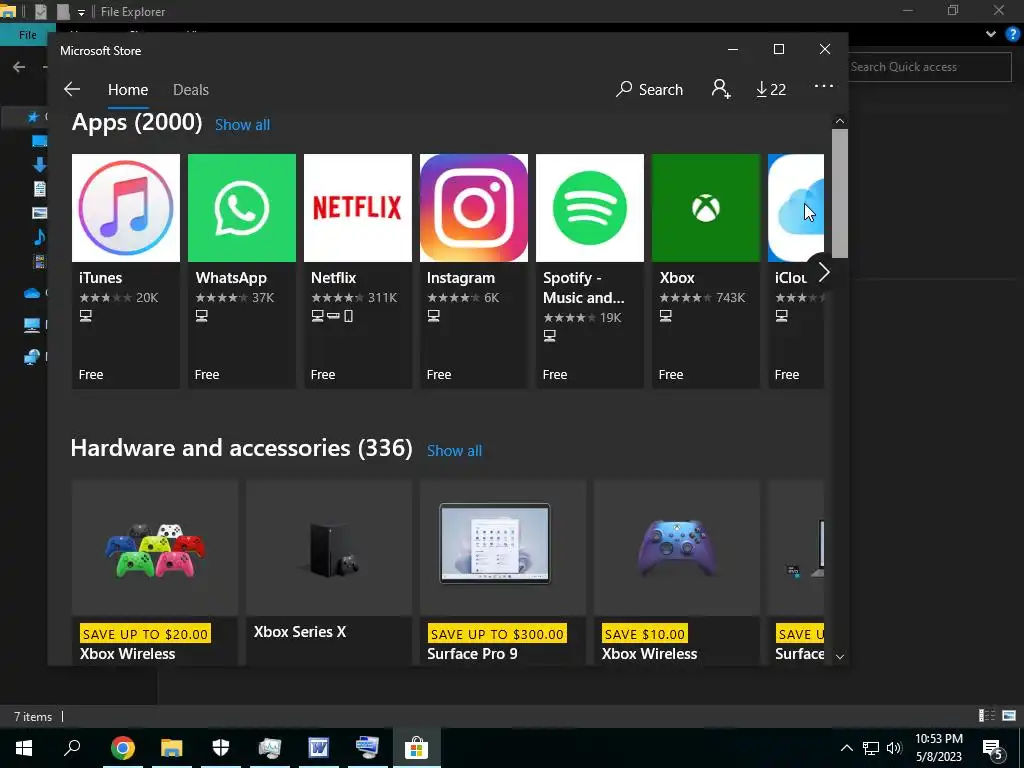The height and width of the screenshot is (768, 1024).
Task: Open the Instagram app icon
Action: point(473,208)
